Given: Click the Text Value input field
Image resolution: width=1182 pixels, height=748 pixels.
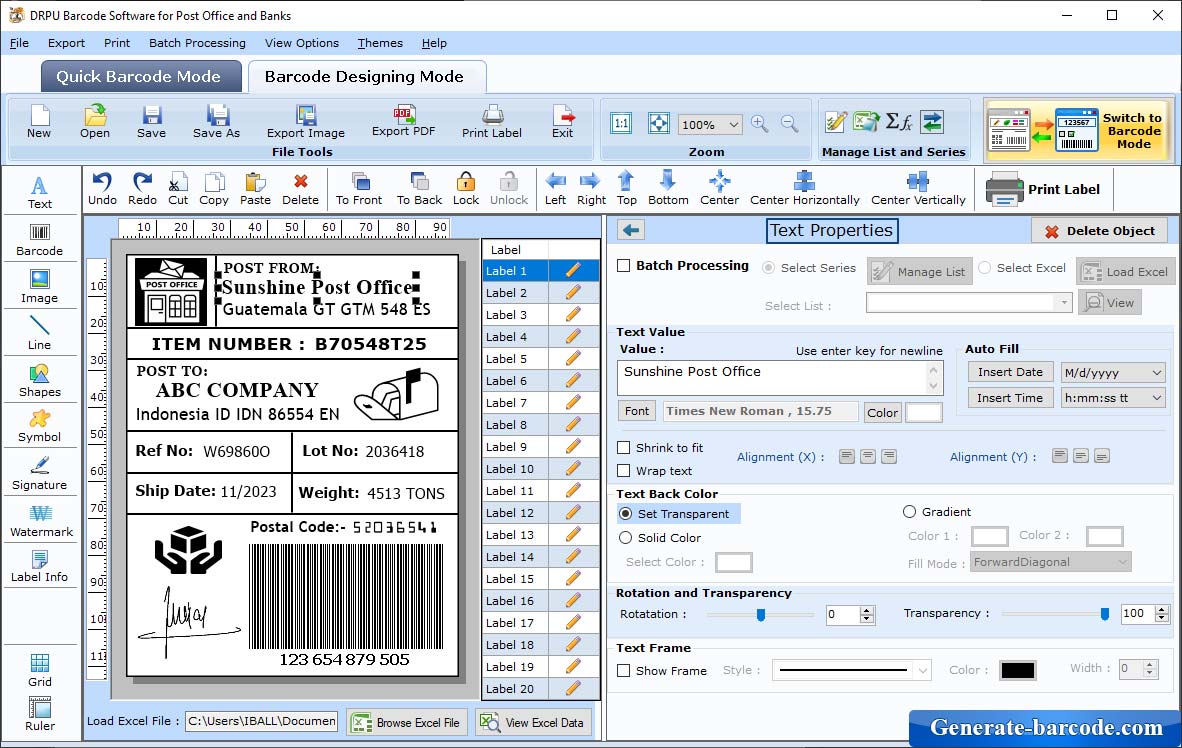Looking at the screenshot, I should 779,377.
